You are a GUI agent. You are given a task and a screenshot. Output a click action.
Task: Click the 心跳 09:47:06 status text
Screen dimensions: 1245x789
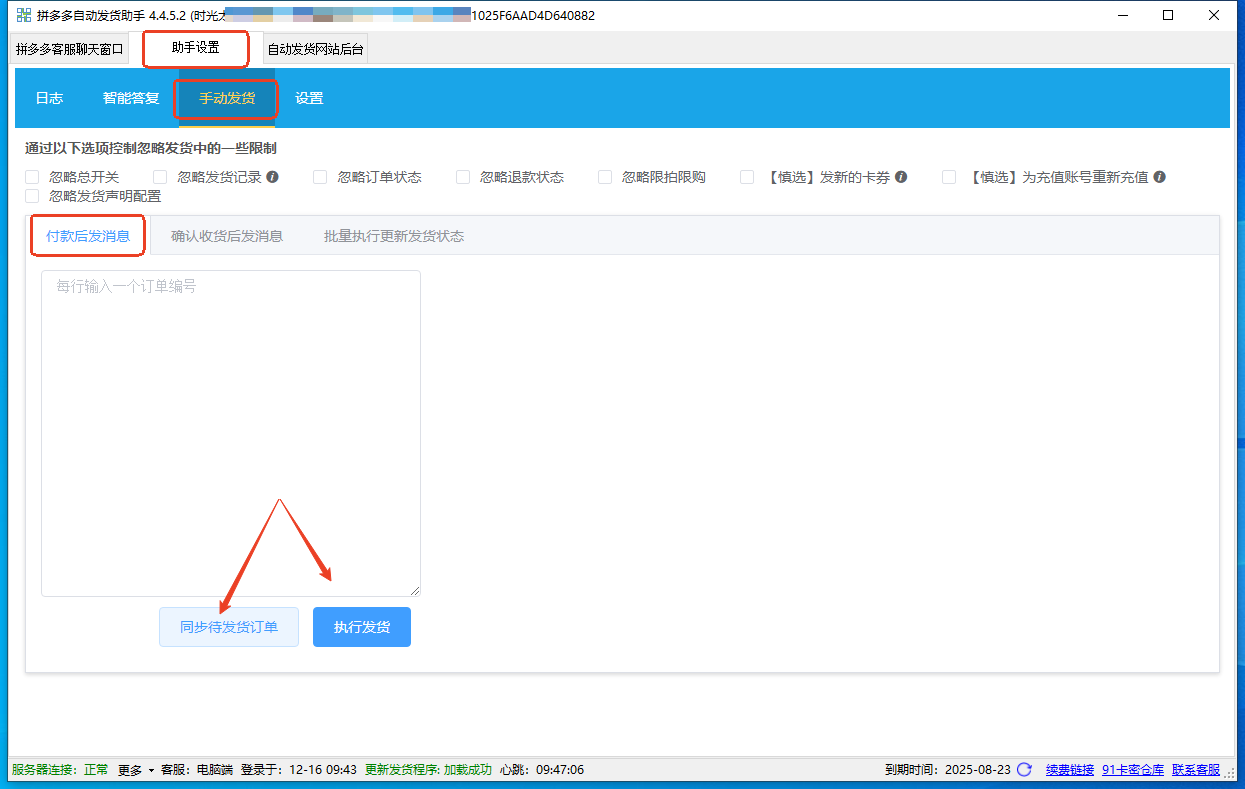[x=542, y=770]
